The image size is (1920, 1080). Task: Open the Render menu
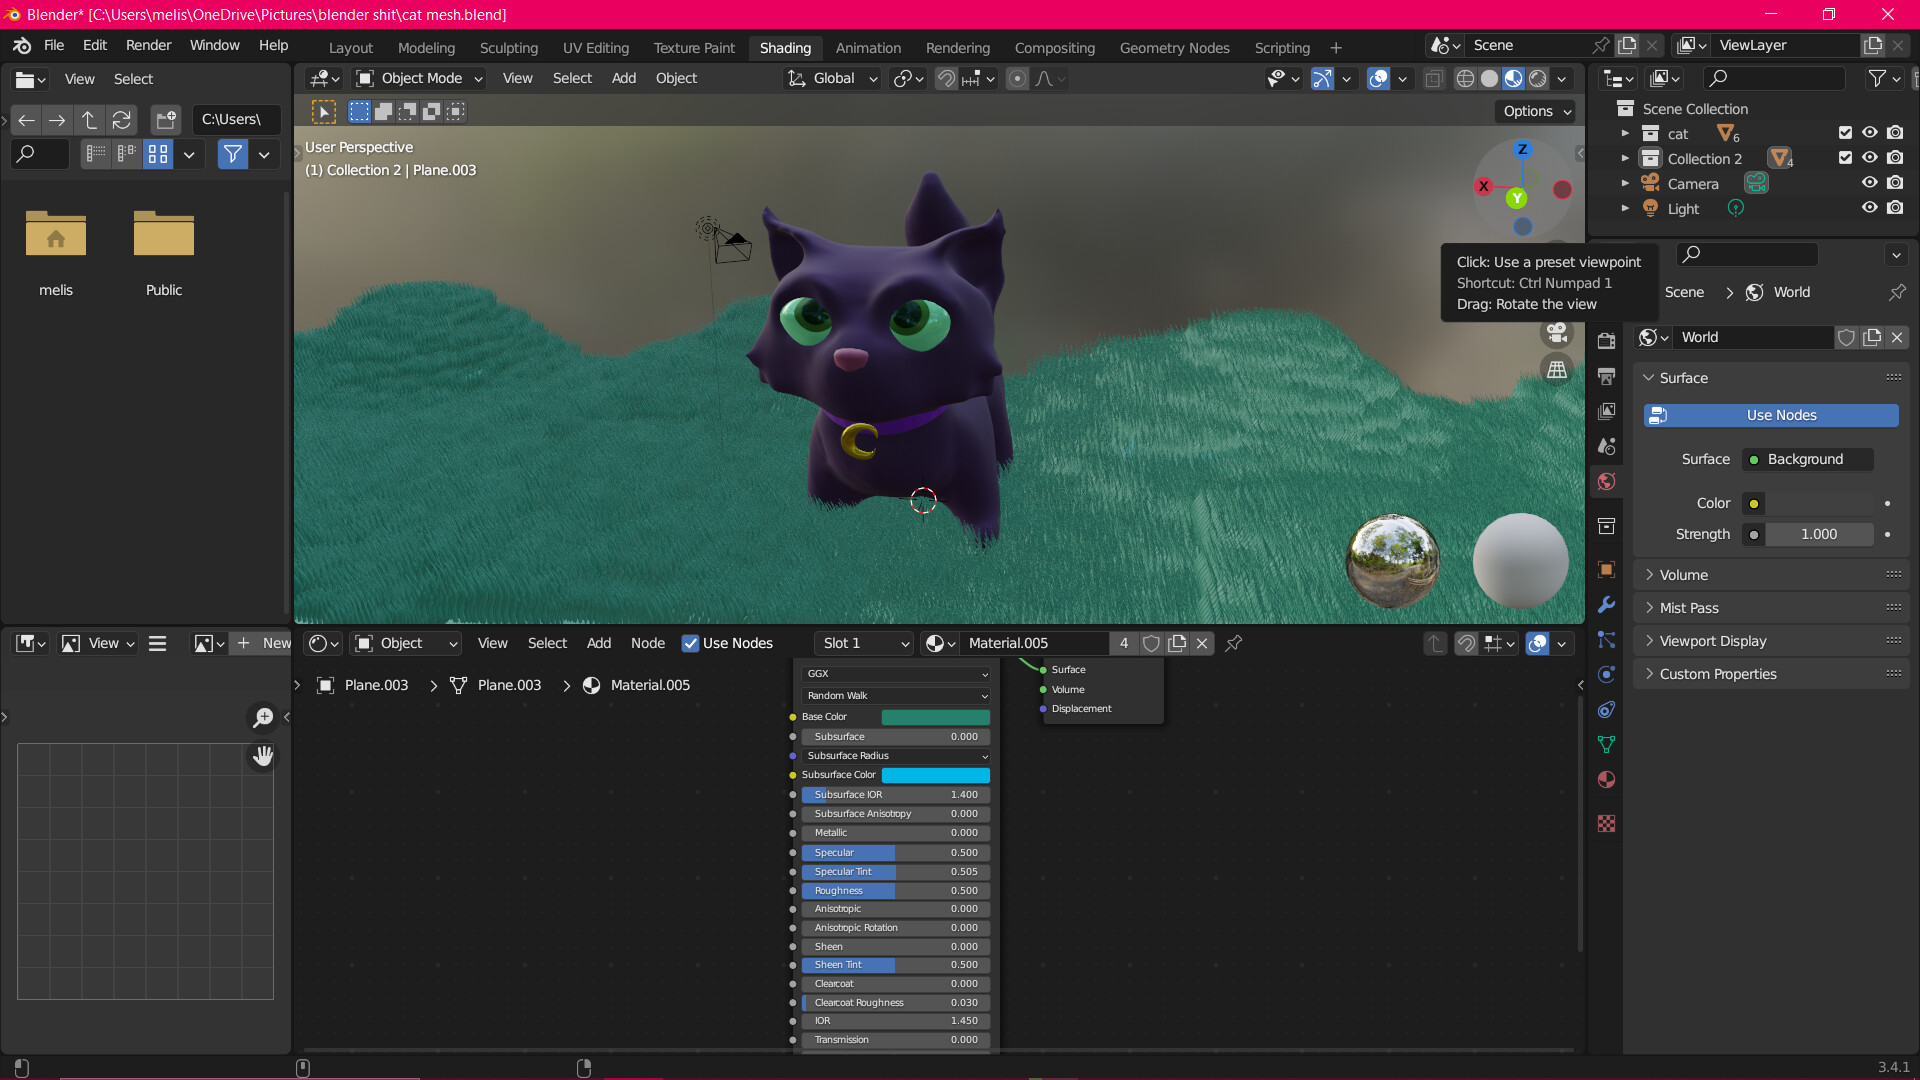coord(148,45)
